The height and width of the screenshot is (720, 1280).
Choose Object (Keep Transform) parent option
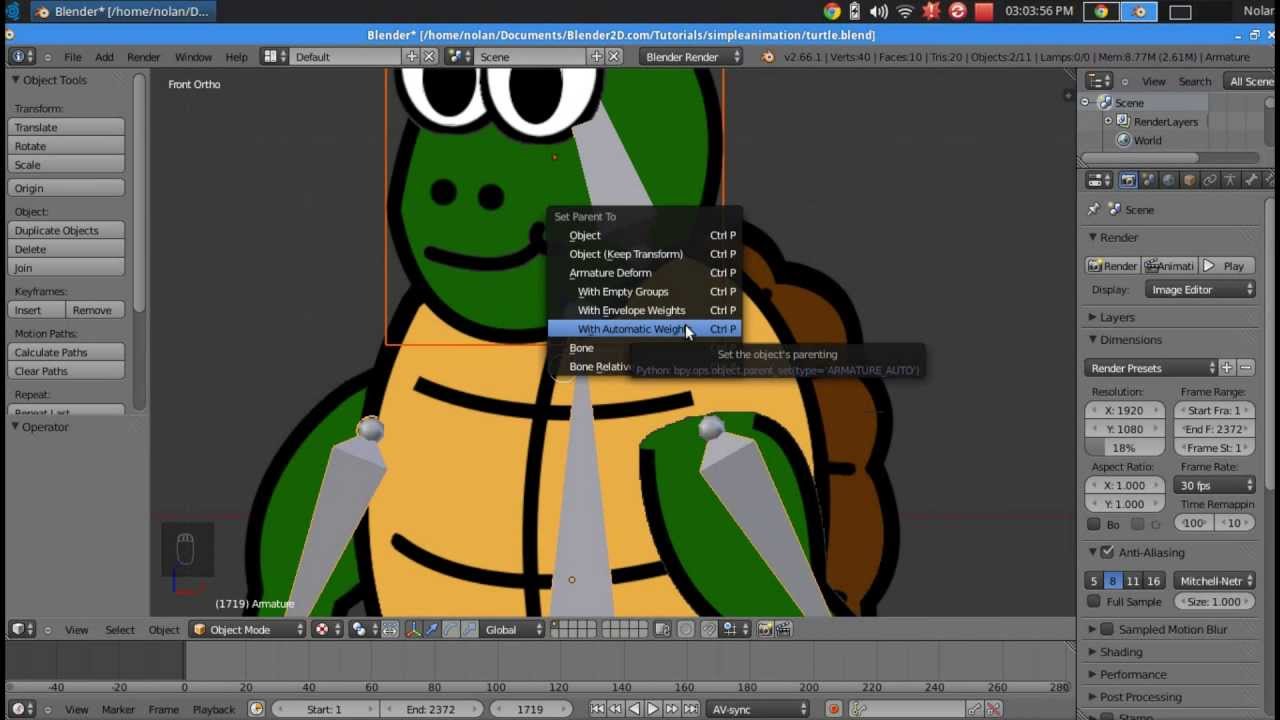click(x=644, y=254)
